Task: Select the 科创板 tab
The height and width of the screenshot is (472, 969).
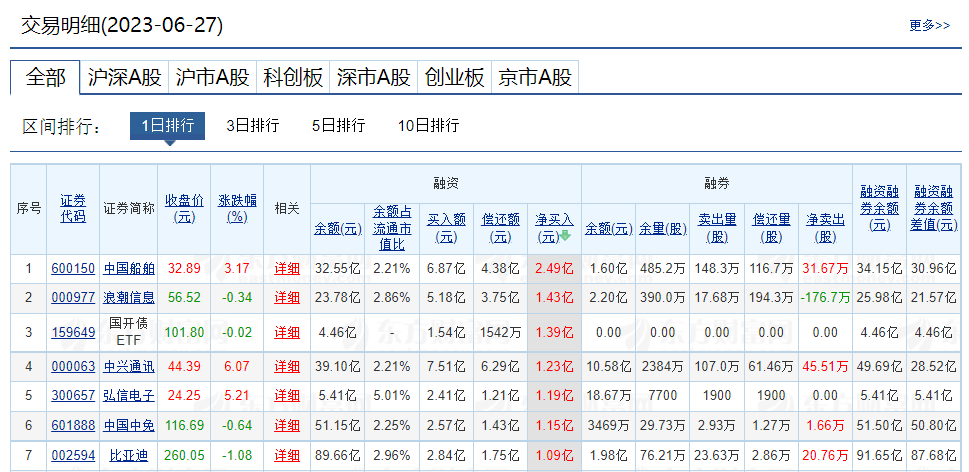Action: 293,77
